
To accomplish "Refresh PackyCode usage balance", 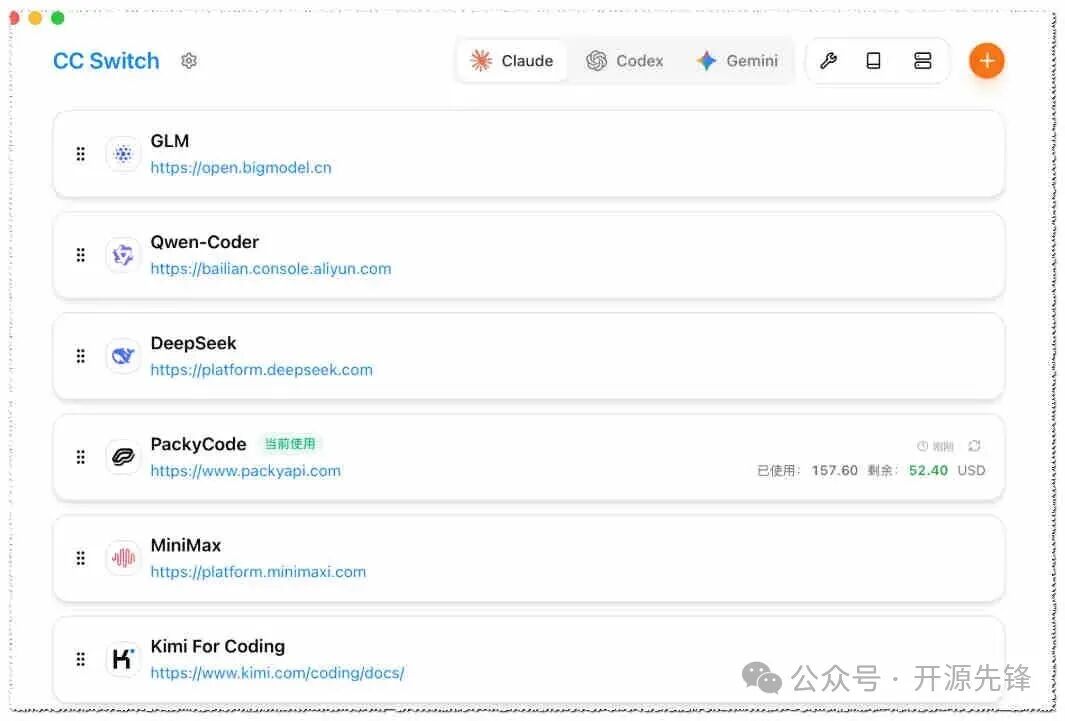I will (975, 446).
